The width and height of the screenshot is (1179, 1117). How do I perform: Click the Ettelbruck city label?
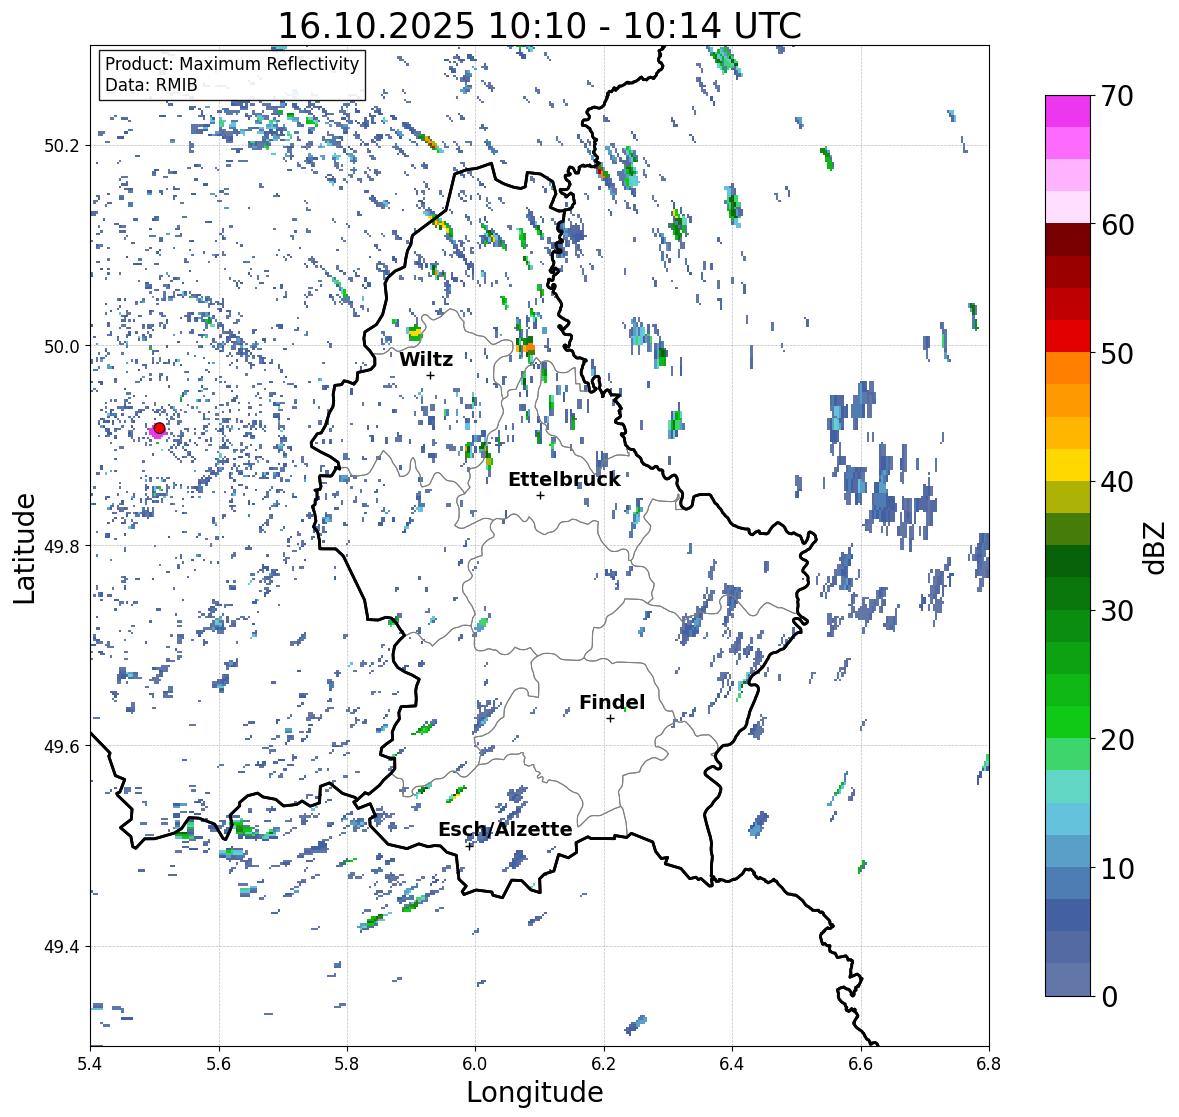pyautogui.click(x=564, y=479)
